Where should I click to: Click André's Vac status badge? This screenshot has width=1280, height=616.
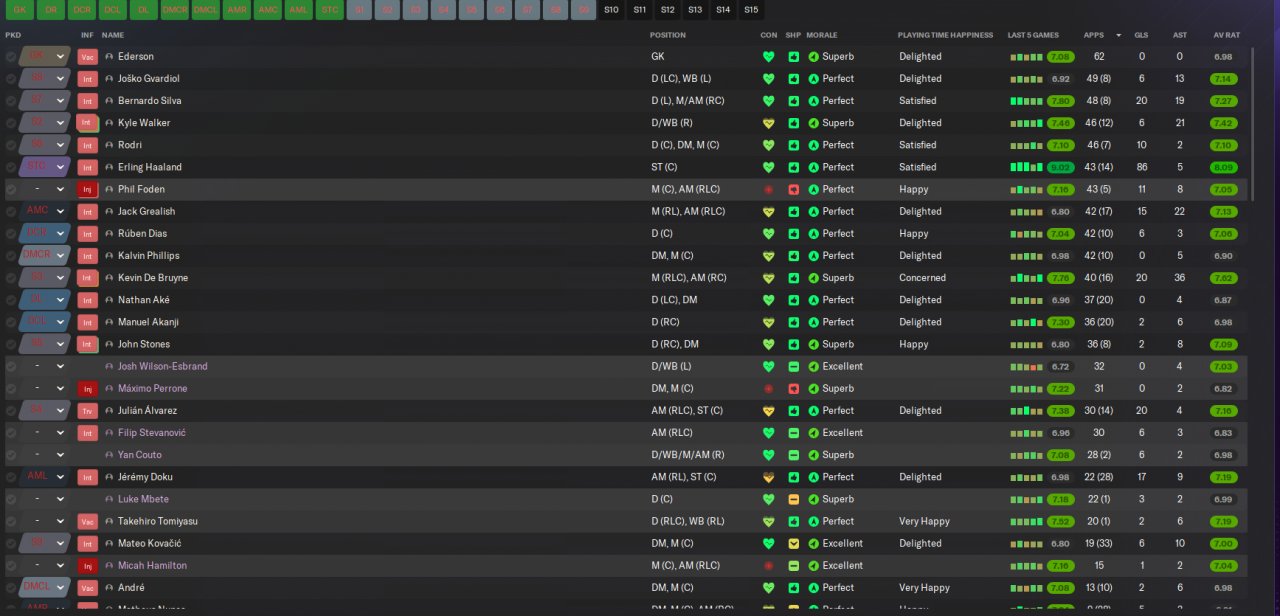pos(88,587)
